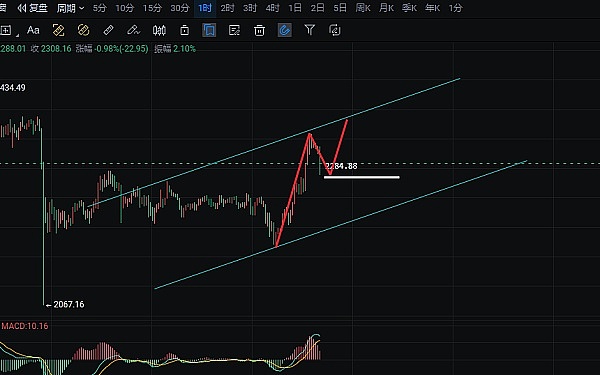Image resolution: width=600 pixels, height=375 pixels.
Task: Click the white horizontal support line
Action: 362,177
